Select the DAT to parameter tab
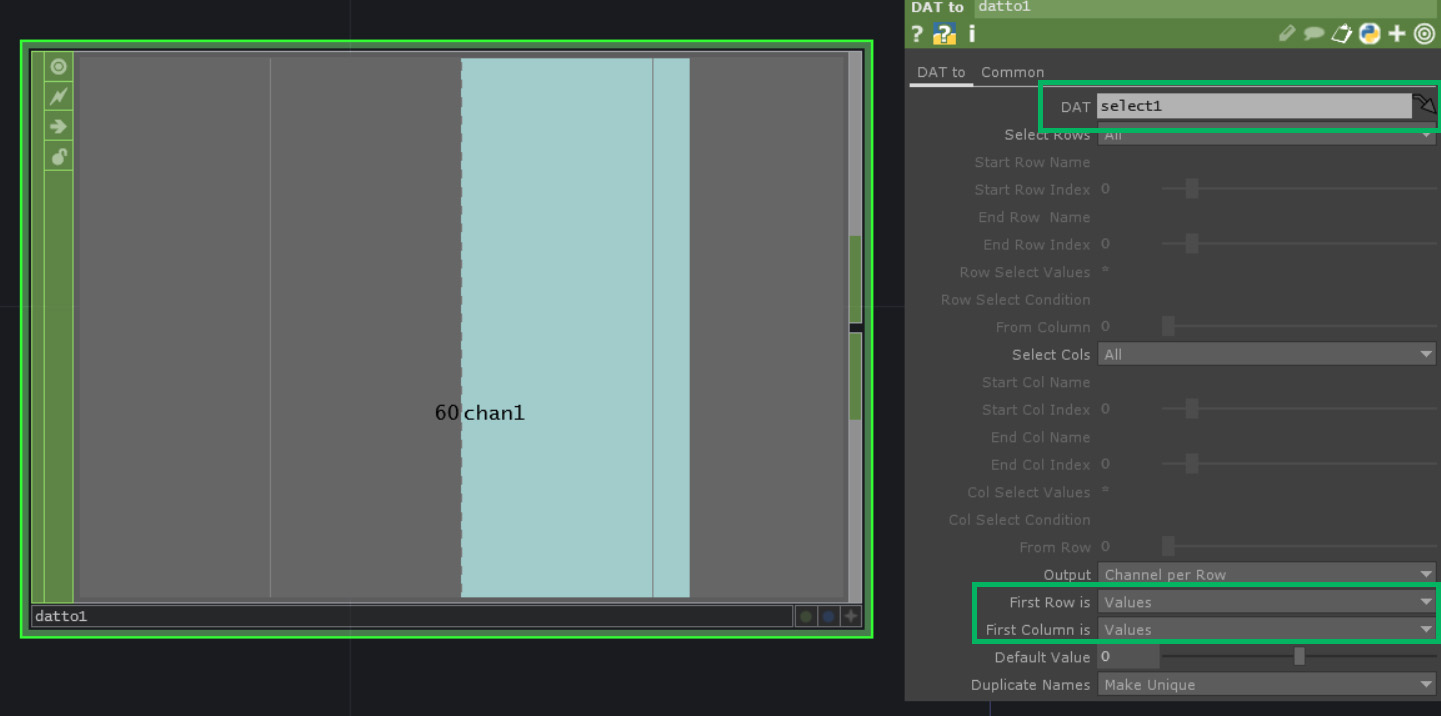1441x716 pixels. click(941, 72)
